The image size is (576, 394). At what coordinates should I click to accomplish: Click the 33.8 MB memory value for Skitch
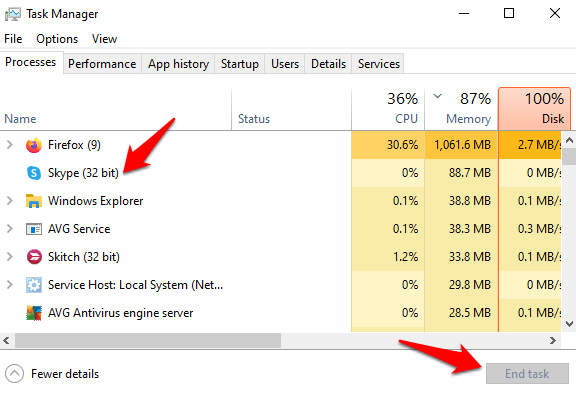(x=470, y=257)
